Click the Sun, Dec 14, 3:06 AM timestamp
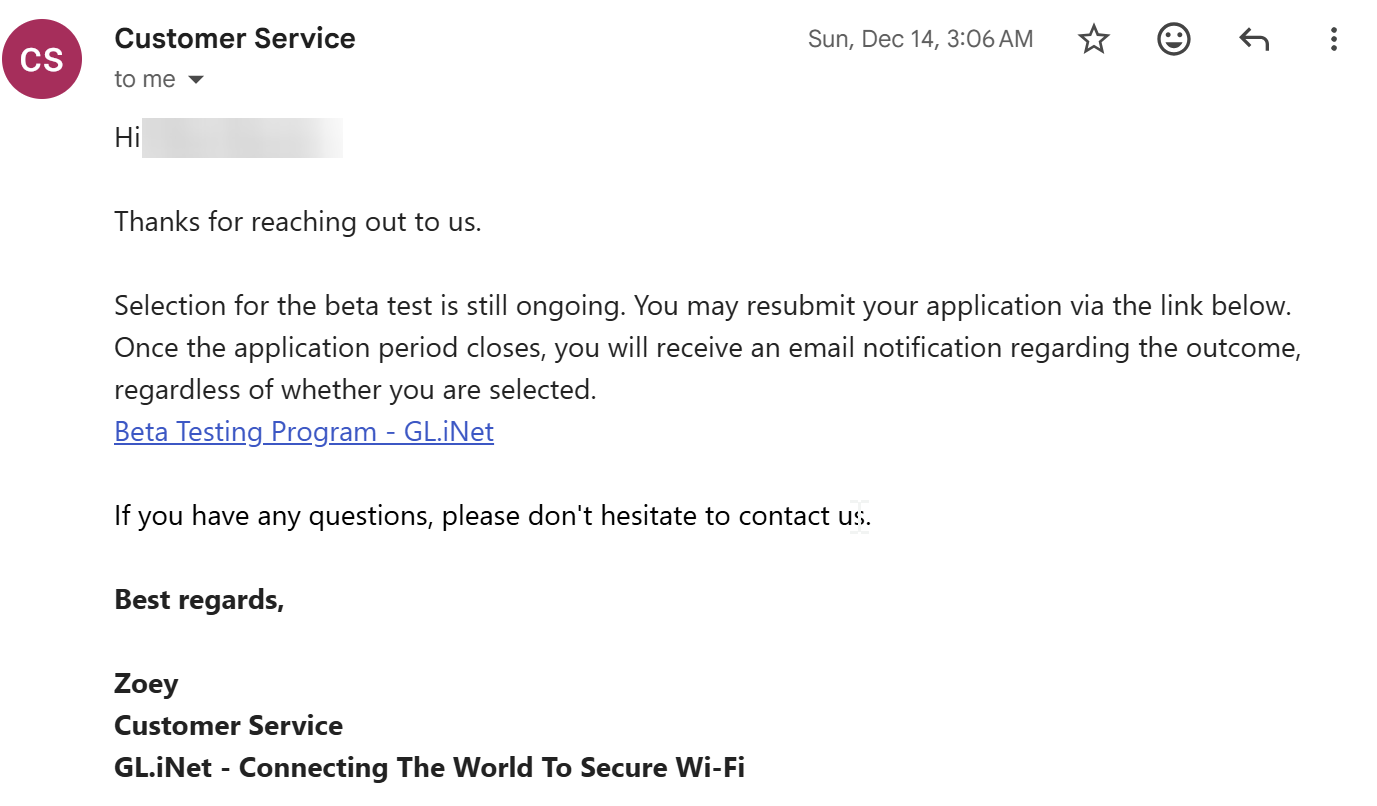Screen dimensions: 1377x806 click(920, 40)
